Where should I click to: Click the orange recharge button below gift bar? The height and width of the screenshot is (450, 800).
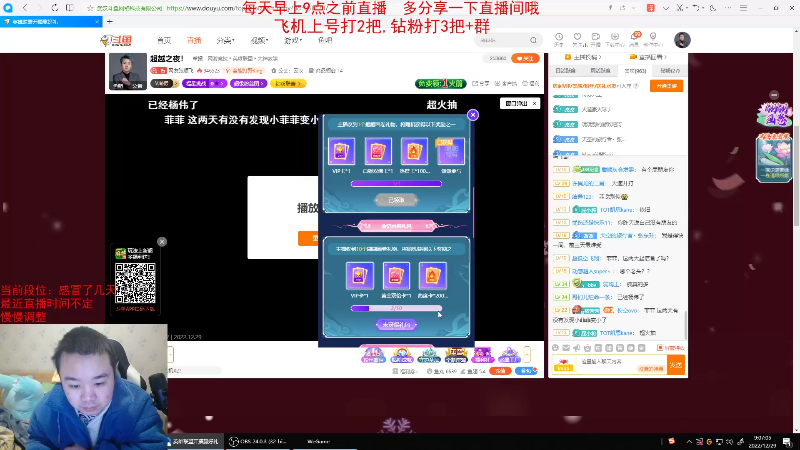(501, 371)
